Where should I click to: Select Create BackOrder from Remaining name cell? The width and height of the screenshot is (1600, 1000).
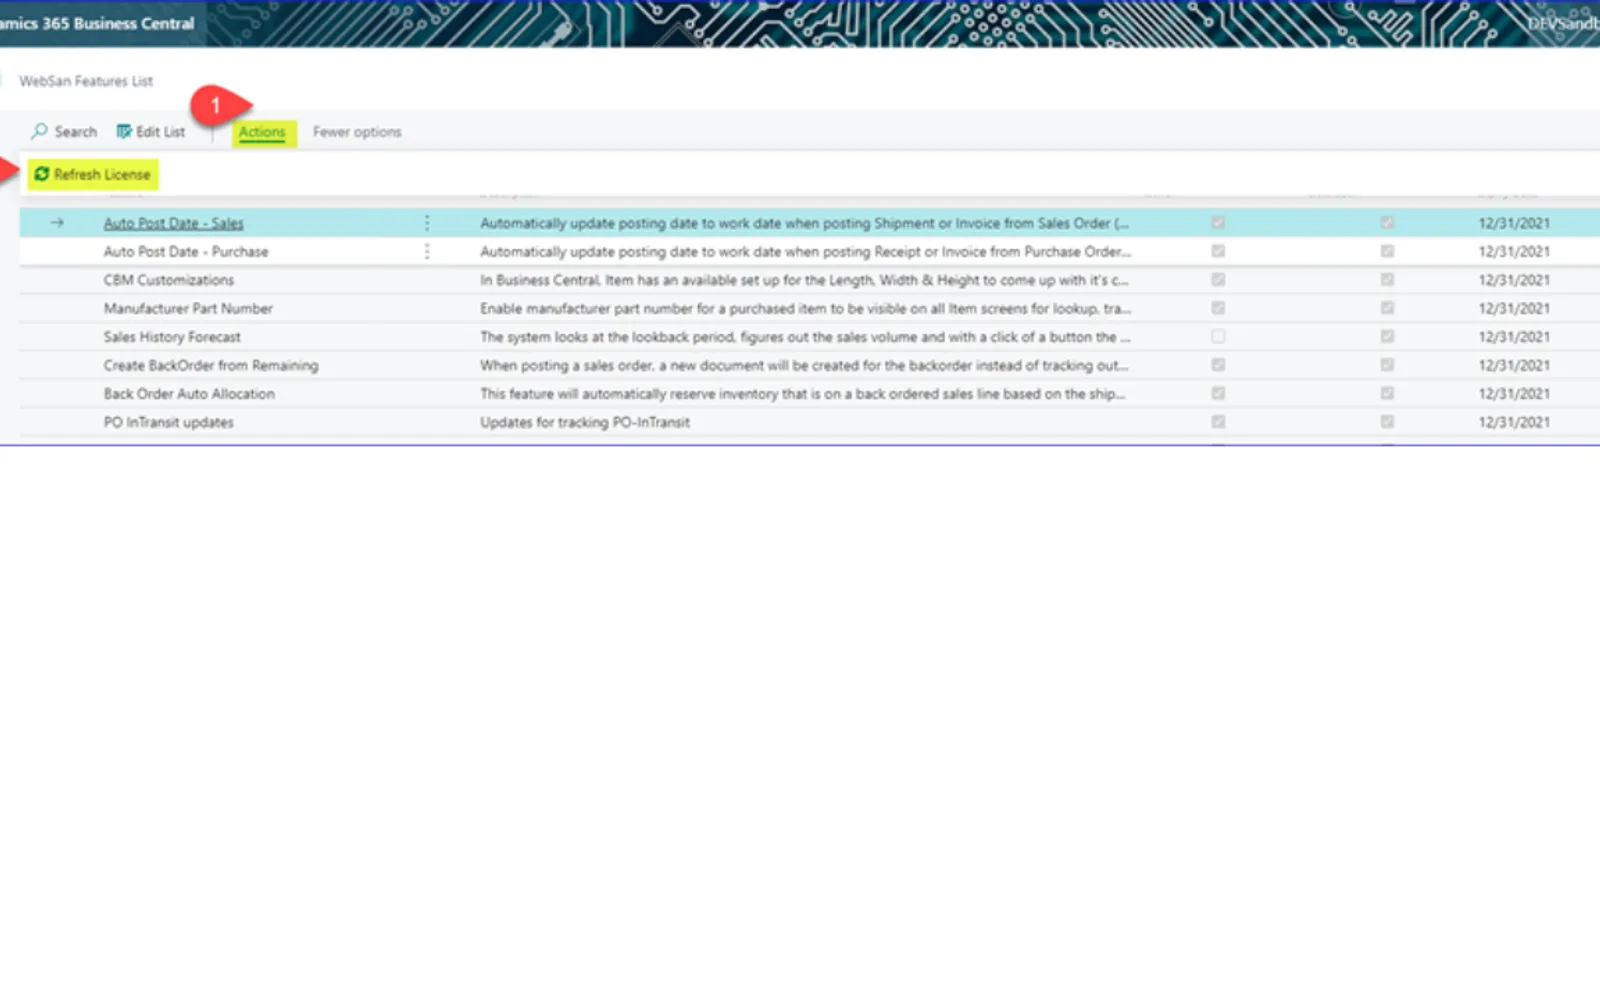pyautogui.click(x=211, y=366)
